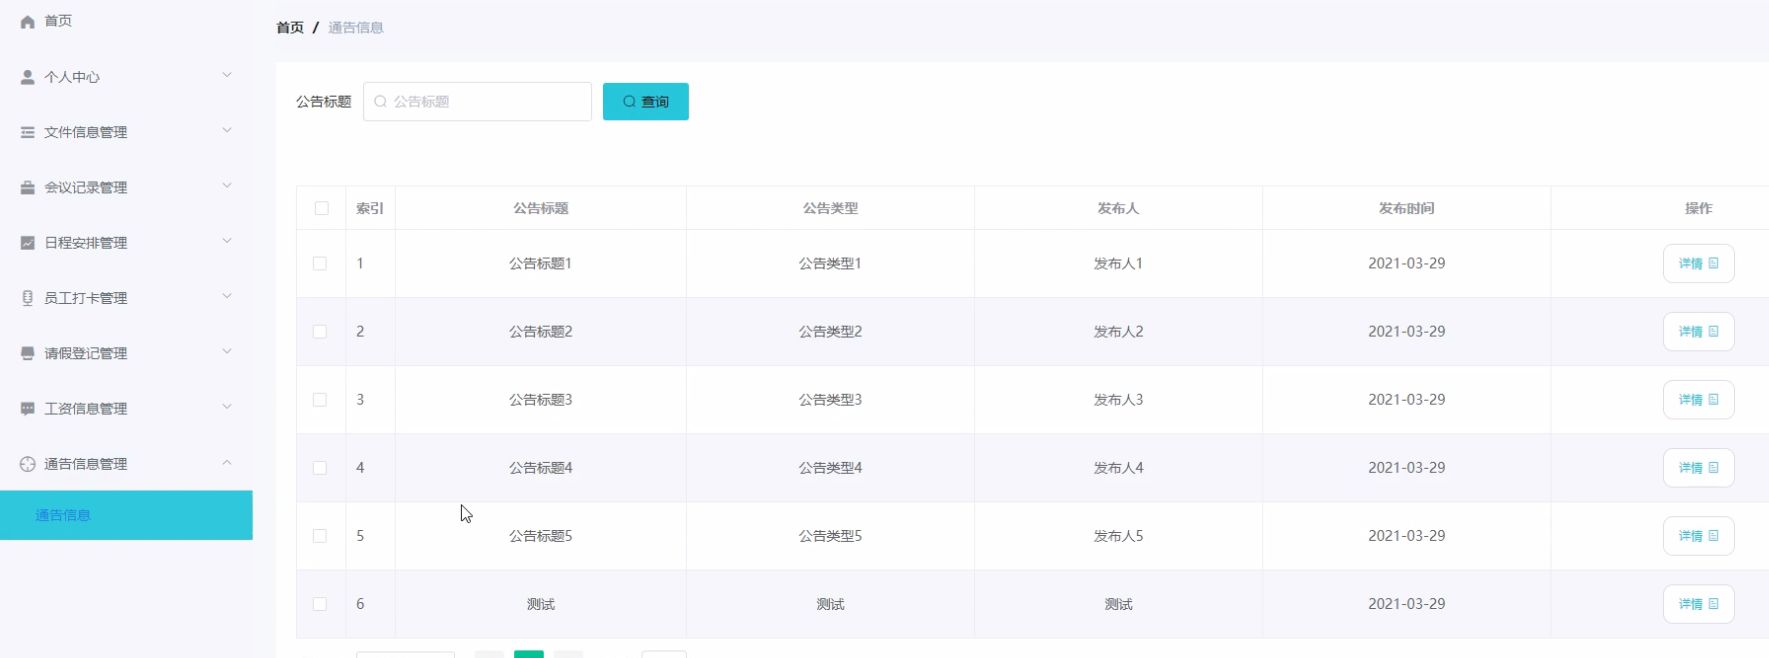Toggle the select-all header checkbox
Image resolution: width=1769 pixels, height=658 pixels.
coord(321,208)
